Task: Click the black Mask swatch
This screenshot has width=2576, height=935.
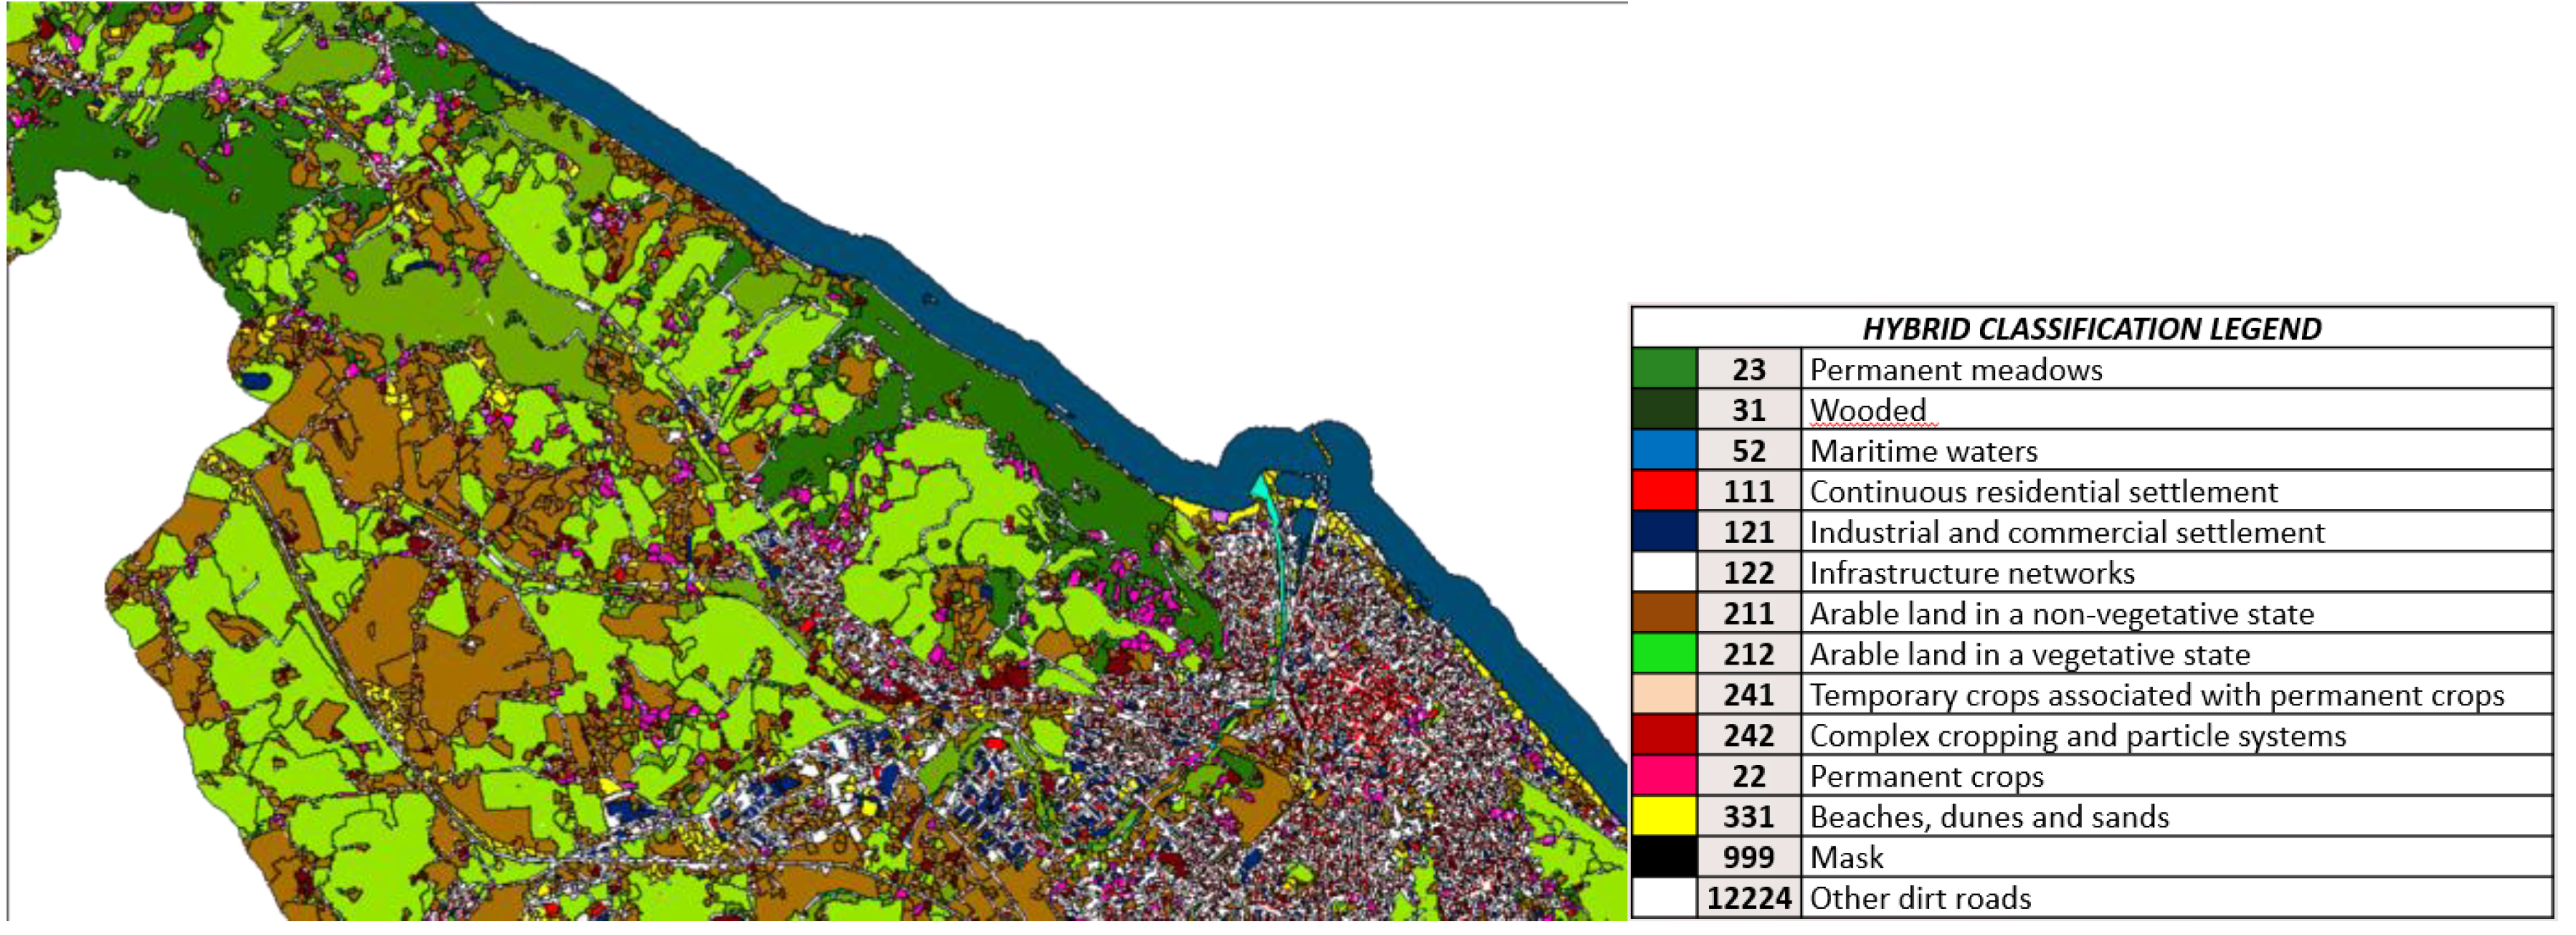Action: coord(1664,857)
